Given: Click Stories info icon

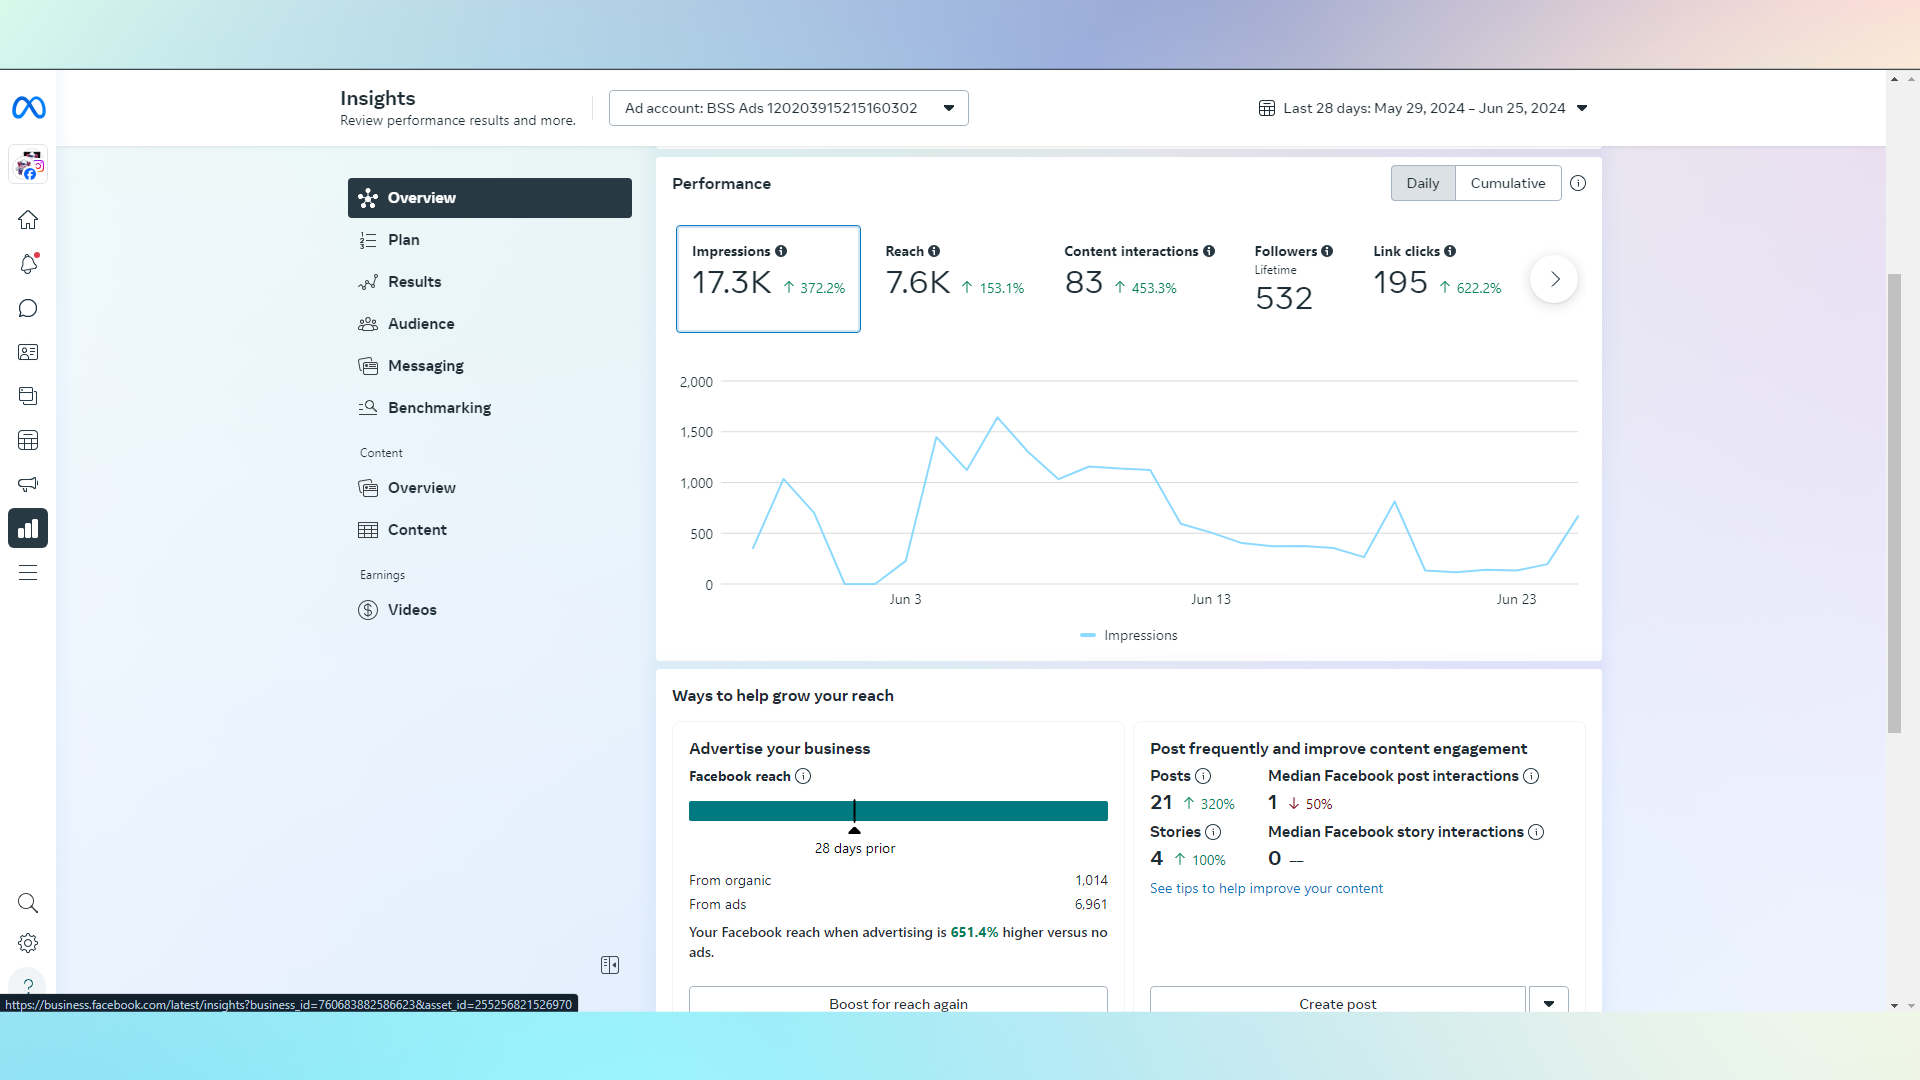Looking at the screenshot, I should 1213,832.
